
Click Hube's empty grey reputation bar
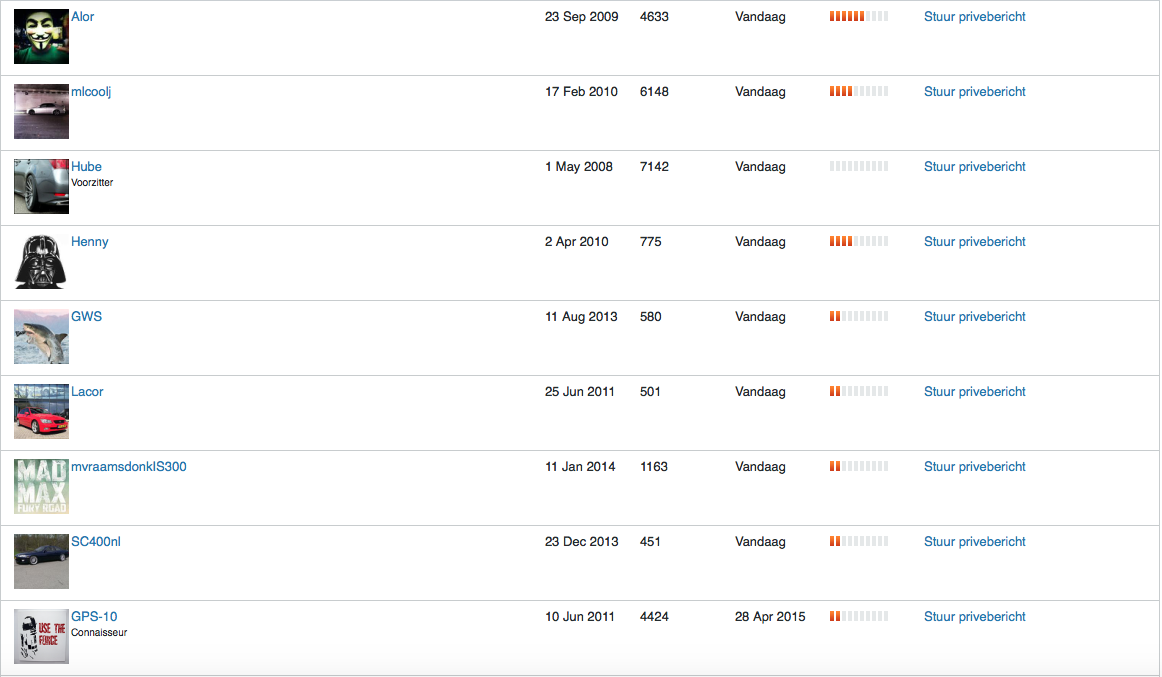coord(858,167)
